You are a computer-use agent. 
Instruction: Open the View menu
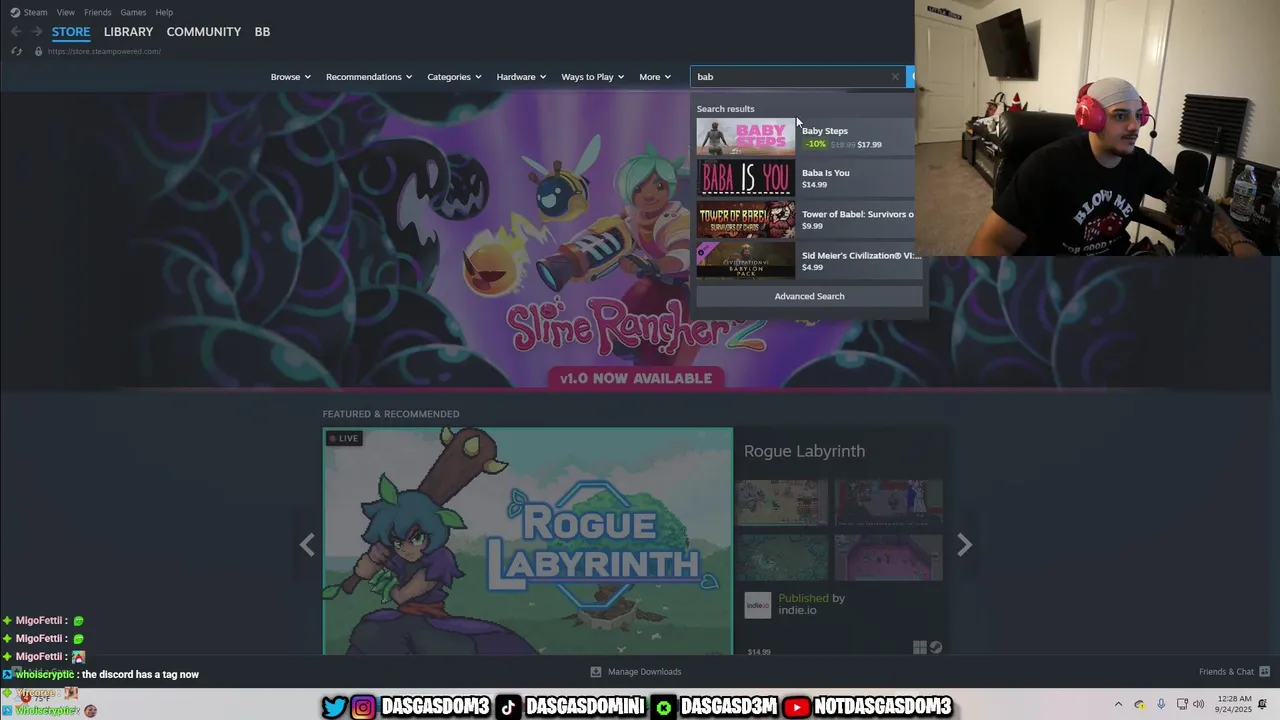tap(66, 12)
